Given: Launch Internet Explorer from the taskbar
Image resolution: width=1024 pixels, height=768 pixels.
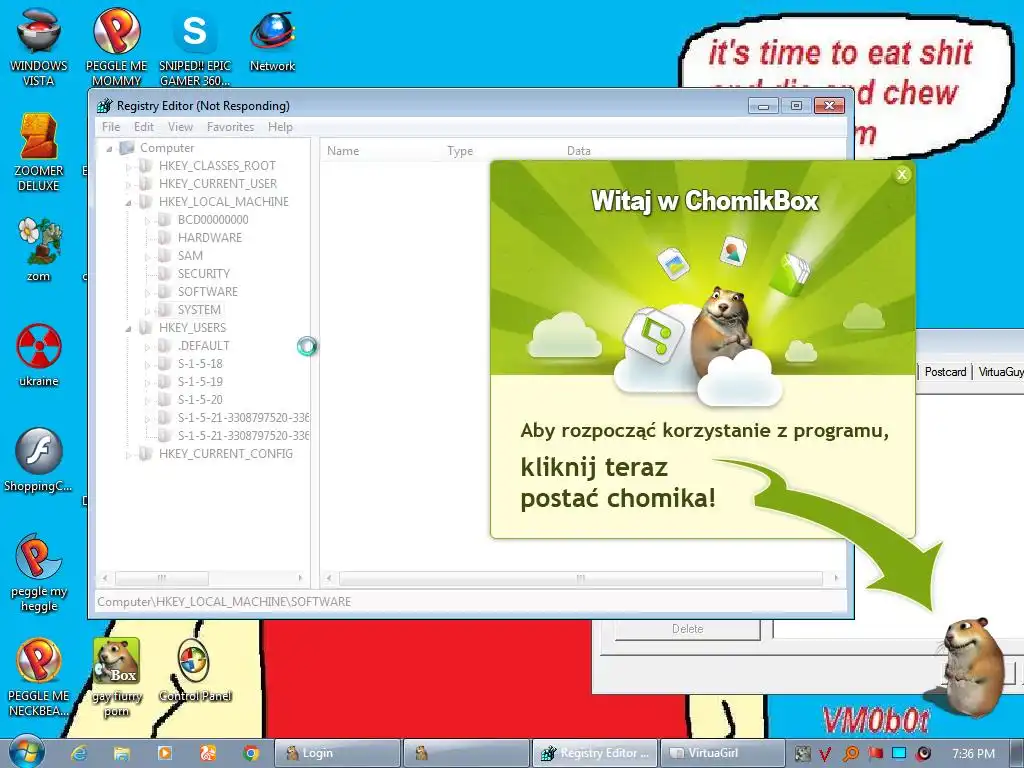Looking at the screenshot, I should tap(79, 753).
